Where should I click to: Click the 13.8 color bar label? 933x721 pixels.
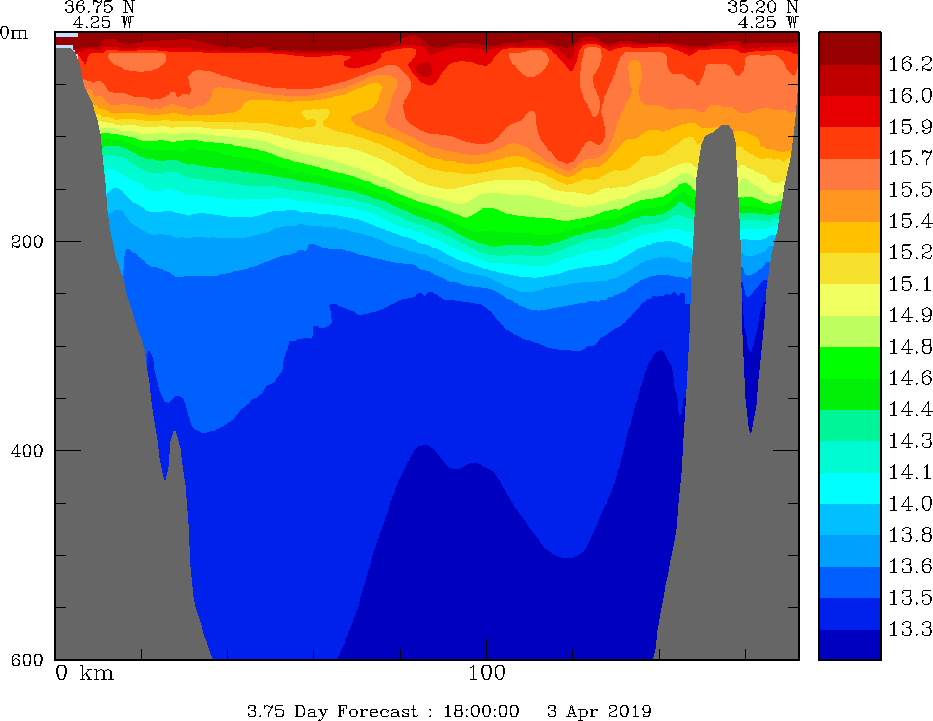[910, 535]
